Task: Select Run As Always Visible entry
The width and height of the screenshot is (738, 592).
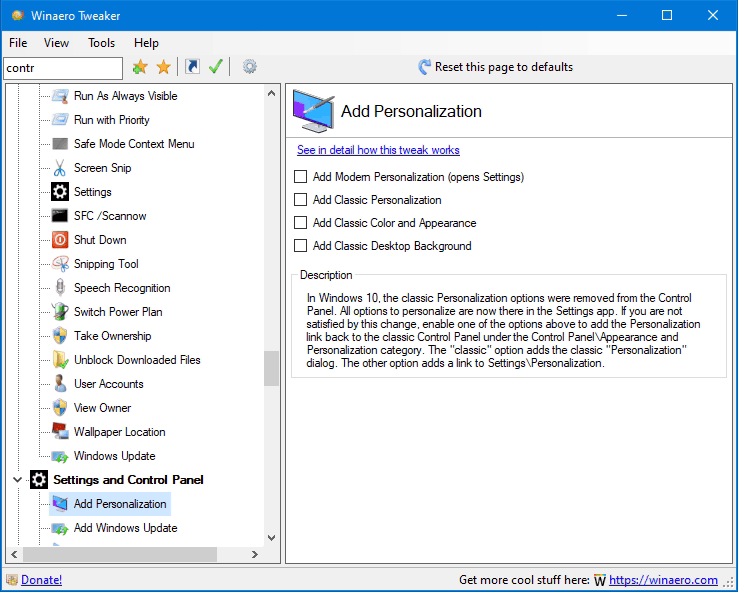Action: 126,96
